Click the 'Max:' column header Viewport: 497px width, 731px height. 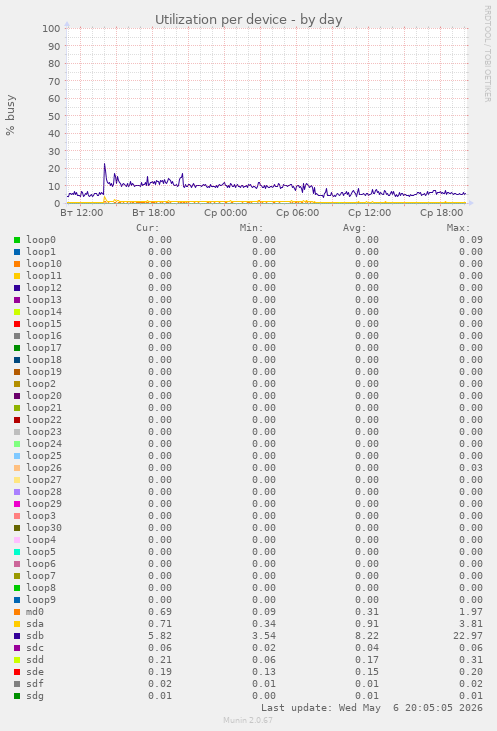(458, 228)
